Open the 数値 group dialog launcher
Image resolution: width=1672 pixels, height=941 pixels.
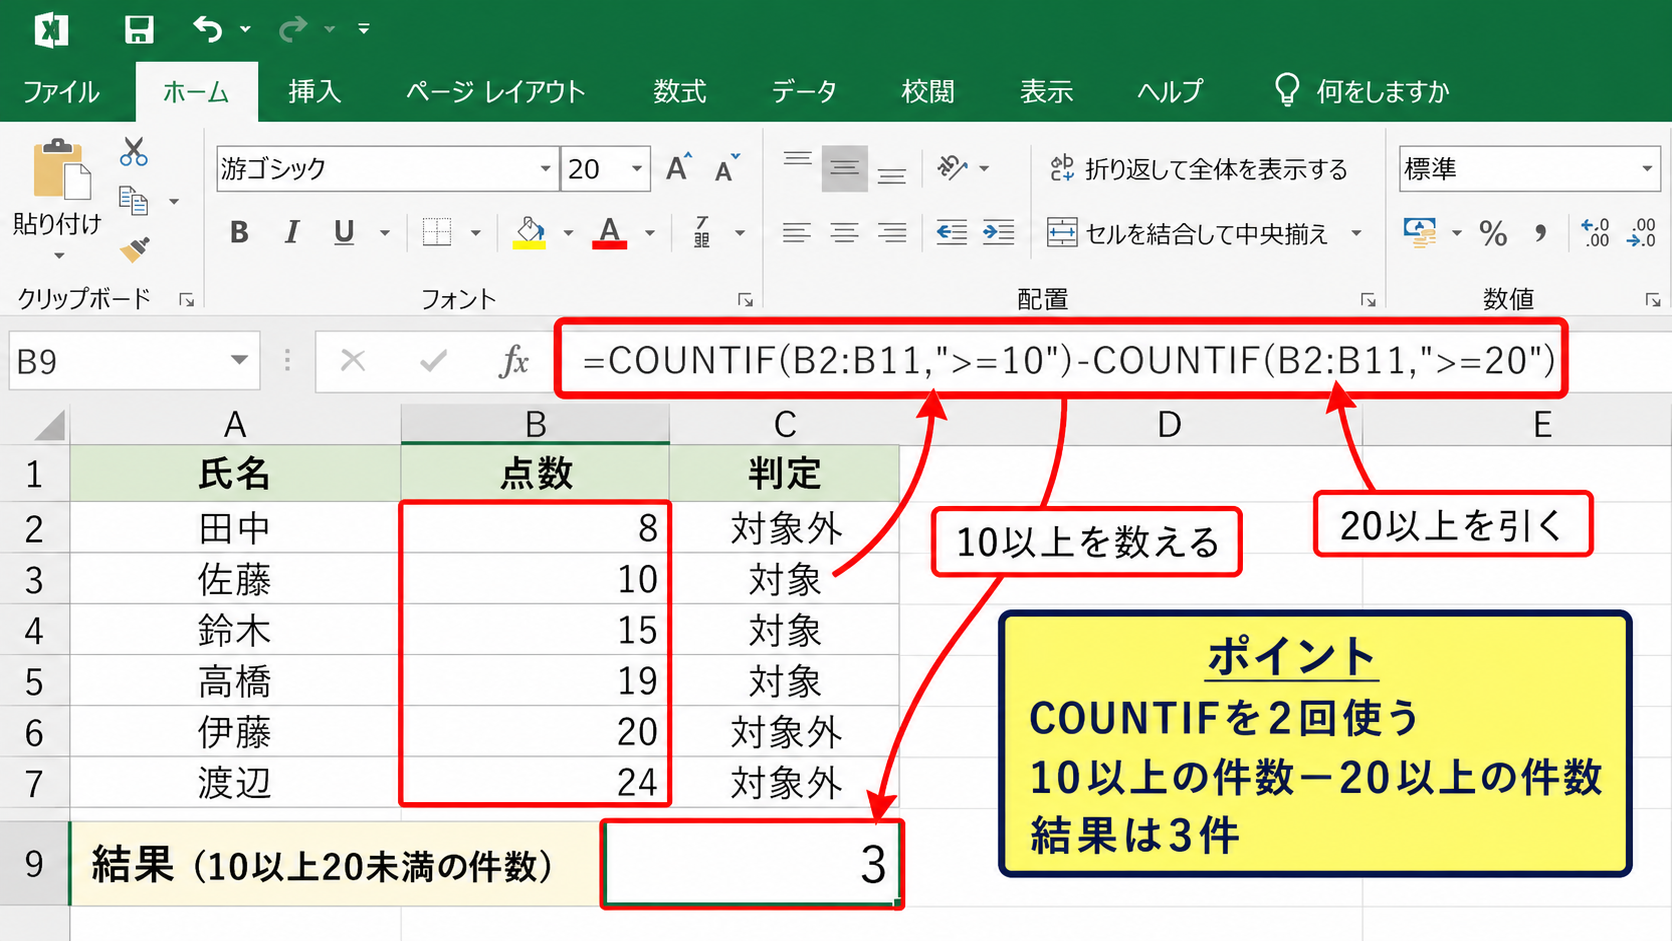(1652, 299)
